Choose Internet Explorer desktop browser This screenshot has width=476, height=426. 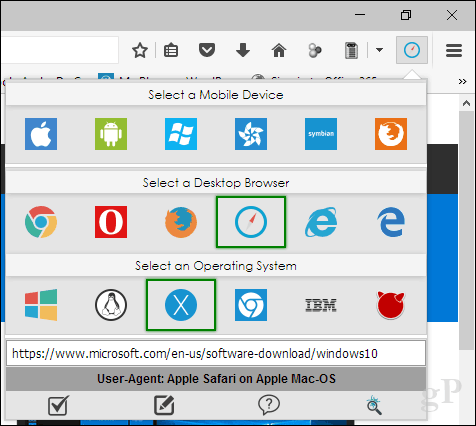[x=321, y=222]
